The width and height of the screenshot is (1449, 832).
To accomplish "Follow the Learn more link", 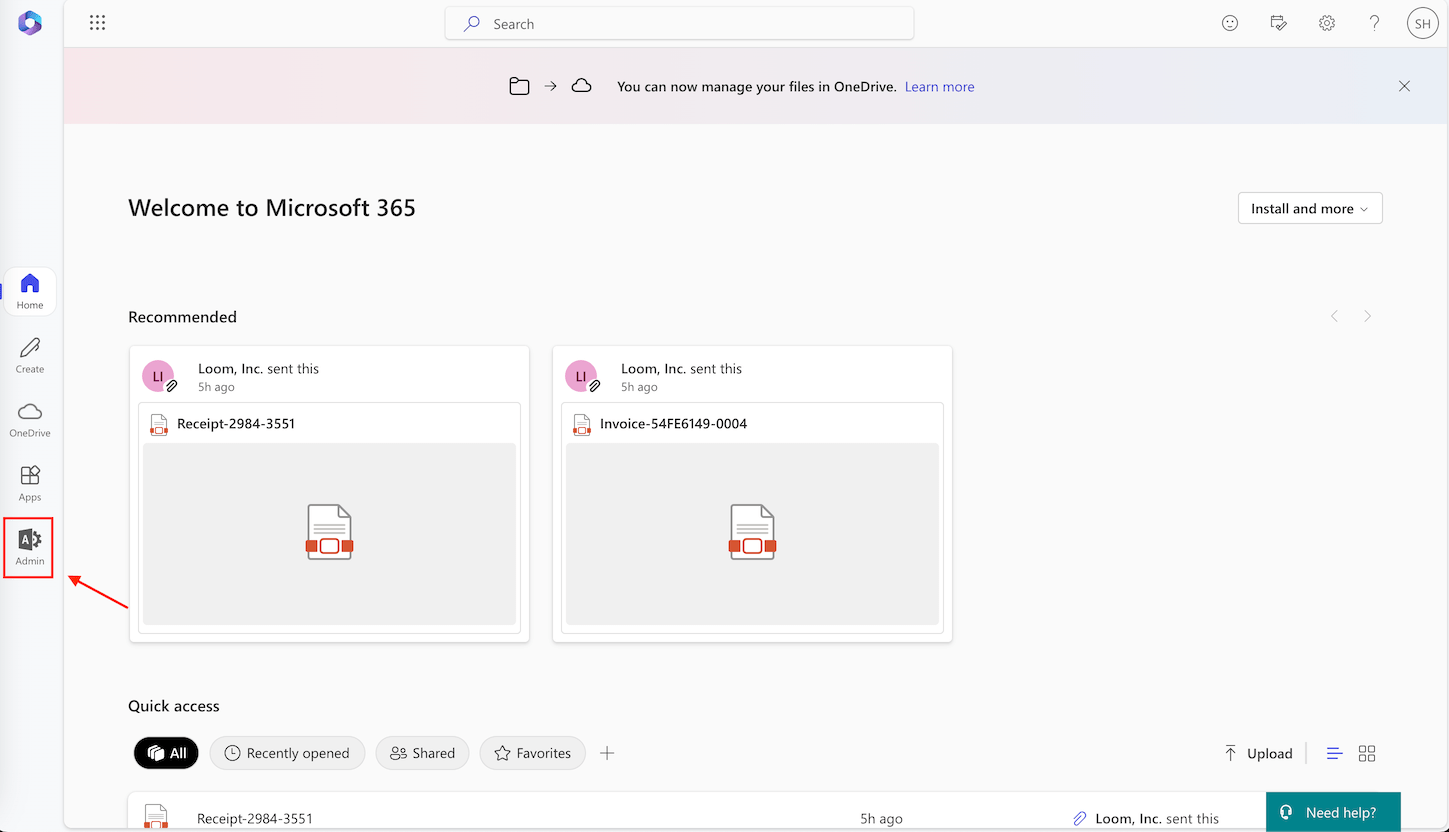I will tap(939, 87).
